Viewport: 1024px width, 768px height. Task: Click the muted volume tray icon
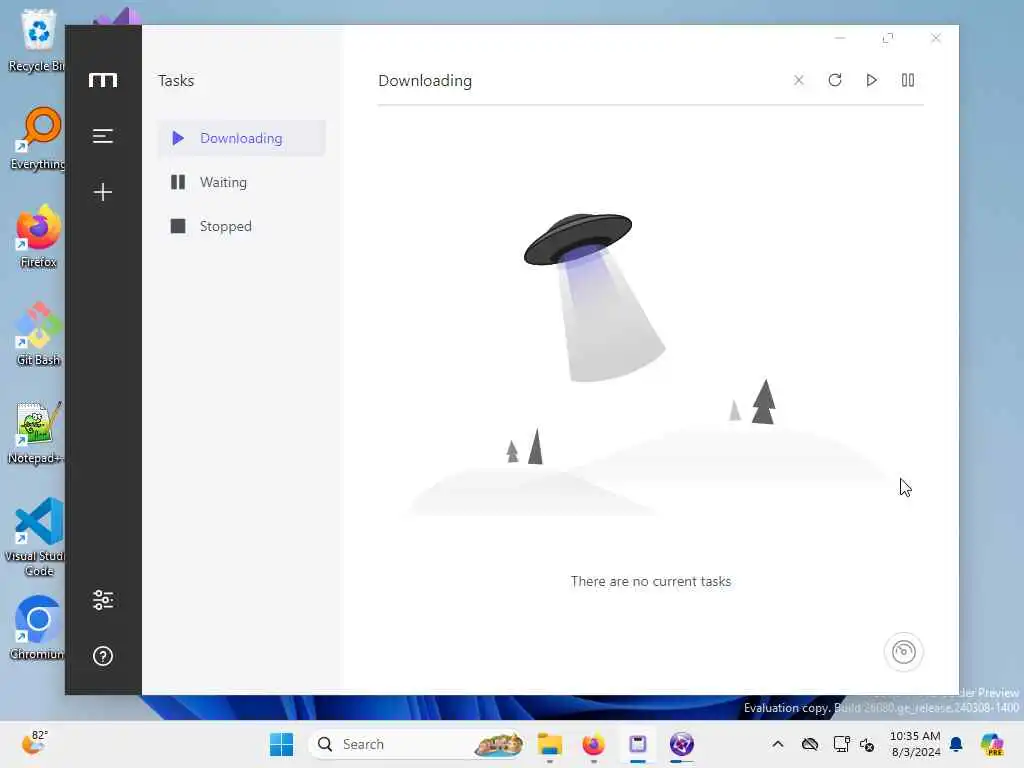867,744
